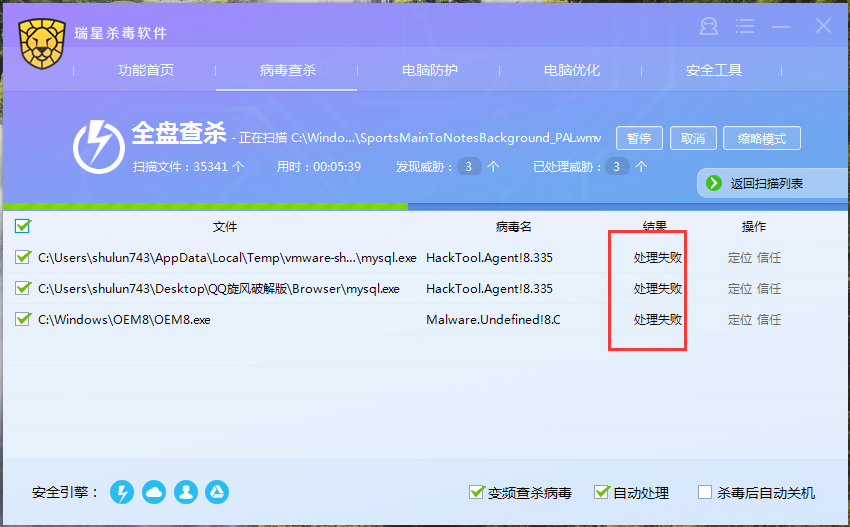Click 信任 for OEM8.exe row

(769, 319)
